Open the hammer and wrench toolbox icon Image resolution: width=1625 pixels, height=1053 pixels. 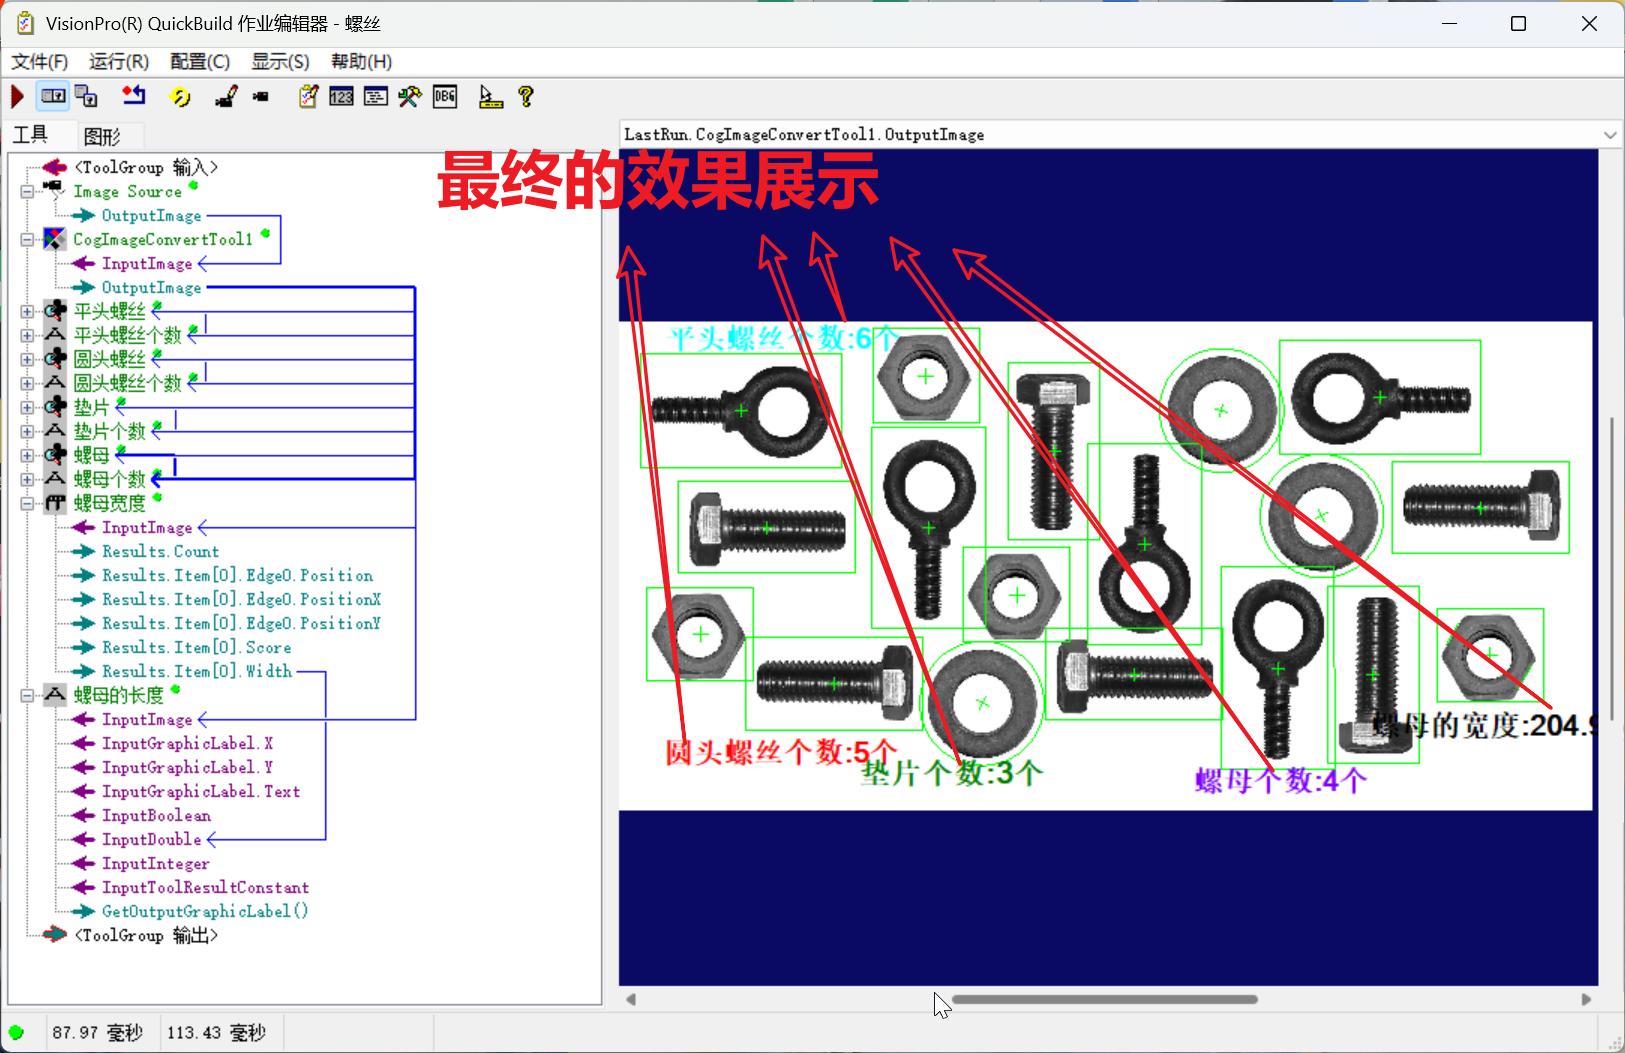[x=410, y=97]
